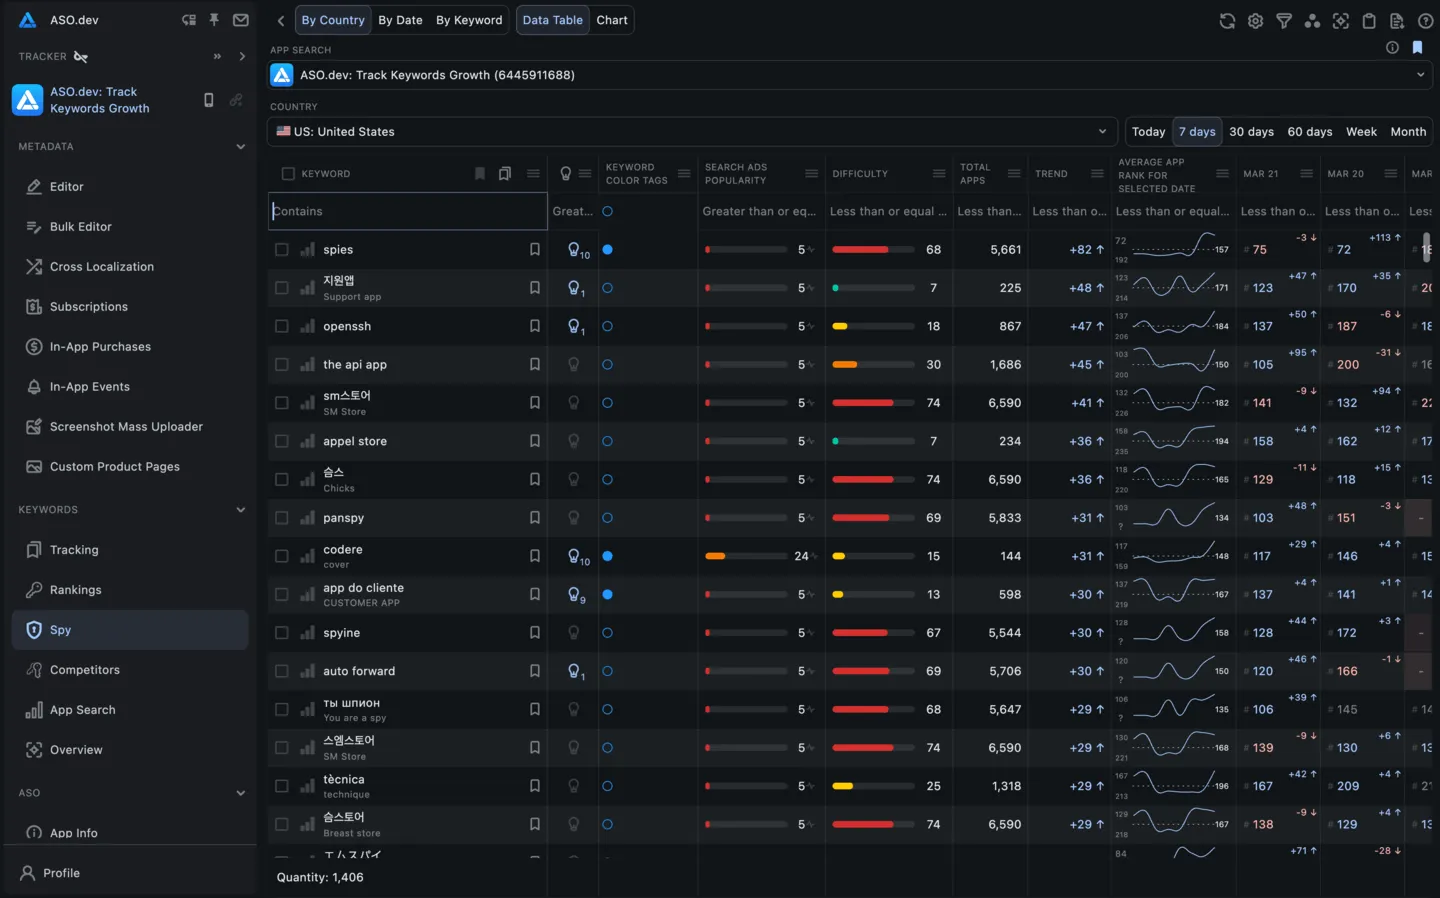
Task: Select the 30 days time range
Action: coord(1251,131)
